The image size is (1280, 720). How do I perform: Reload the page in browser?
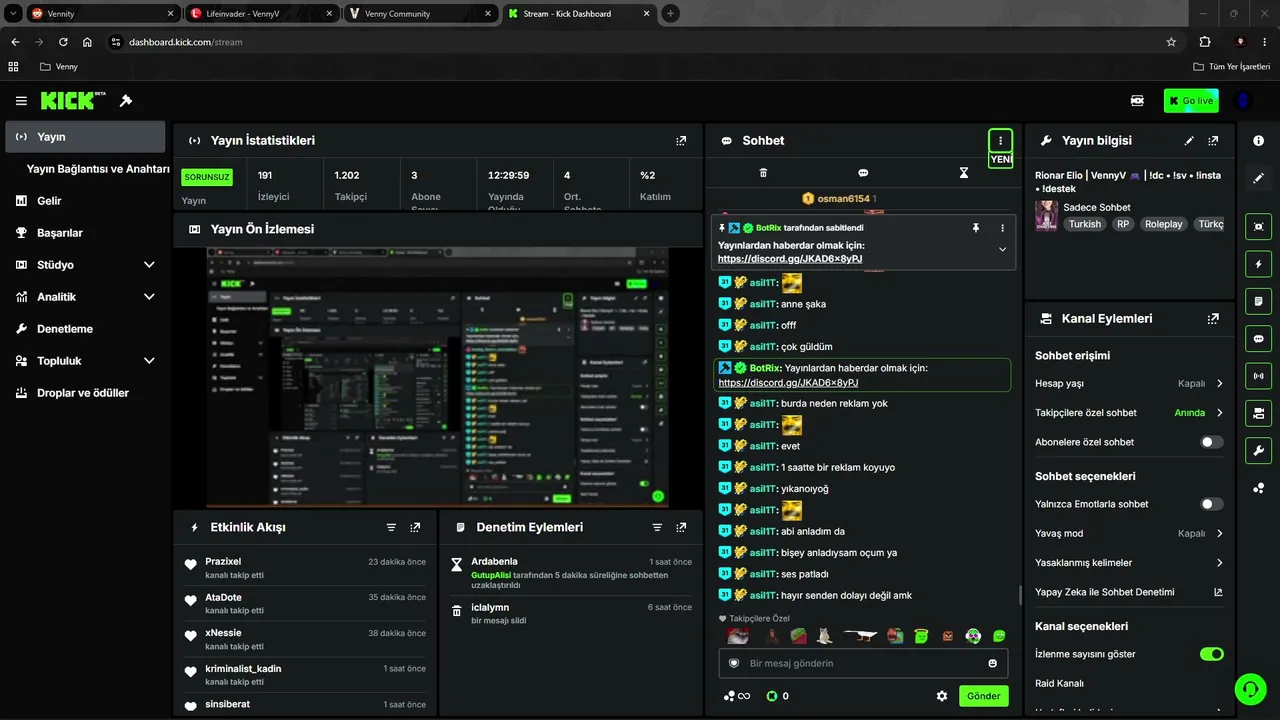[x=63, y=42]
